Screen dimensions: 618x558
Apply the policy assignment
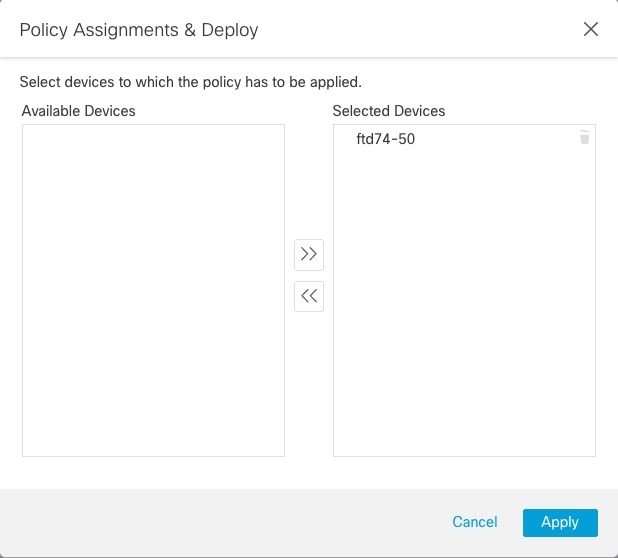[560, 523]
